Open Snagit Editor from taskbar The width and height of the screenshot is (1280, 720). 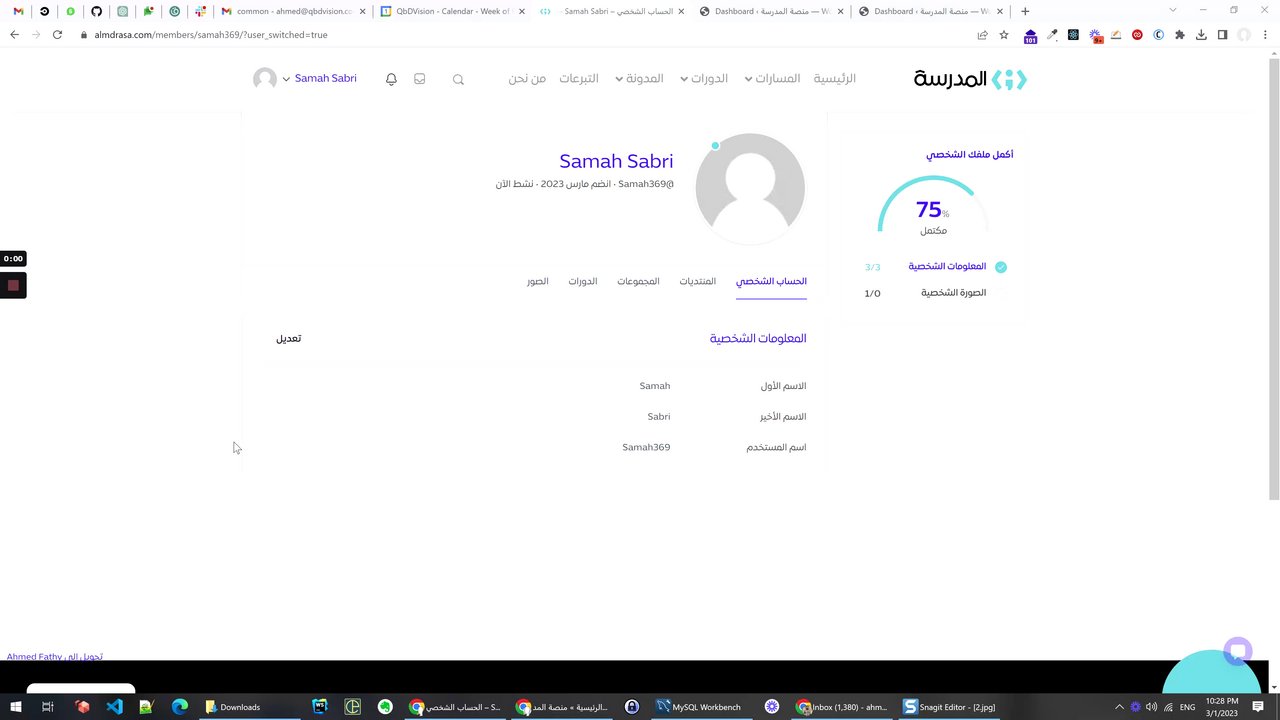tap(949, 707)
